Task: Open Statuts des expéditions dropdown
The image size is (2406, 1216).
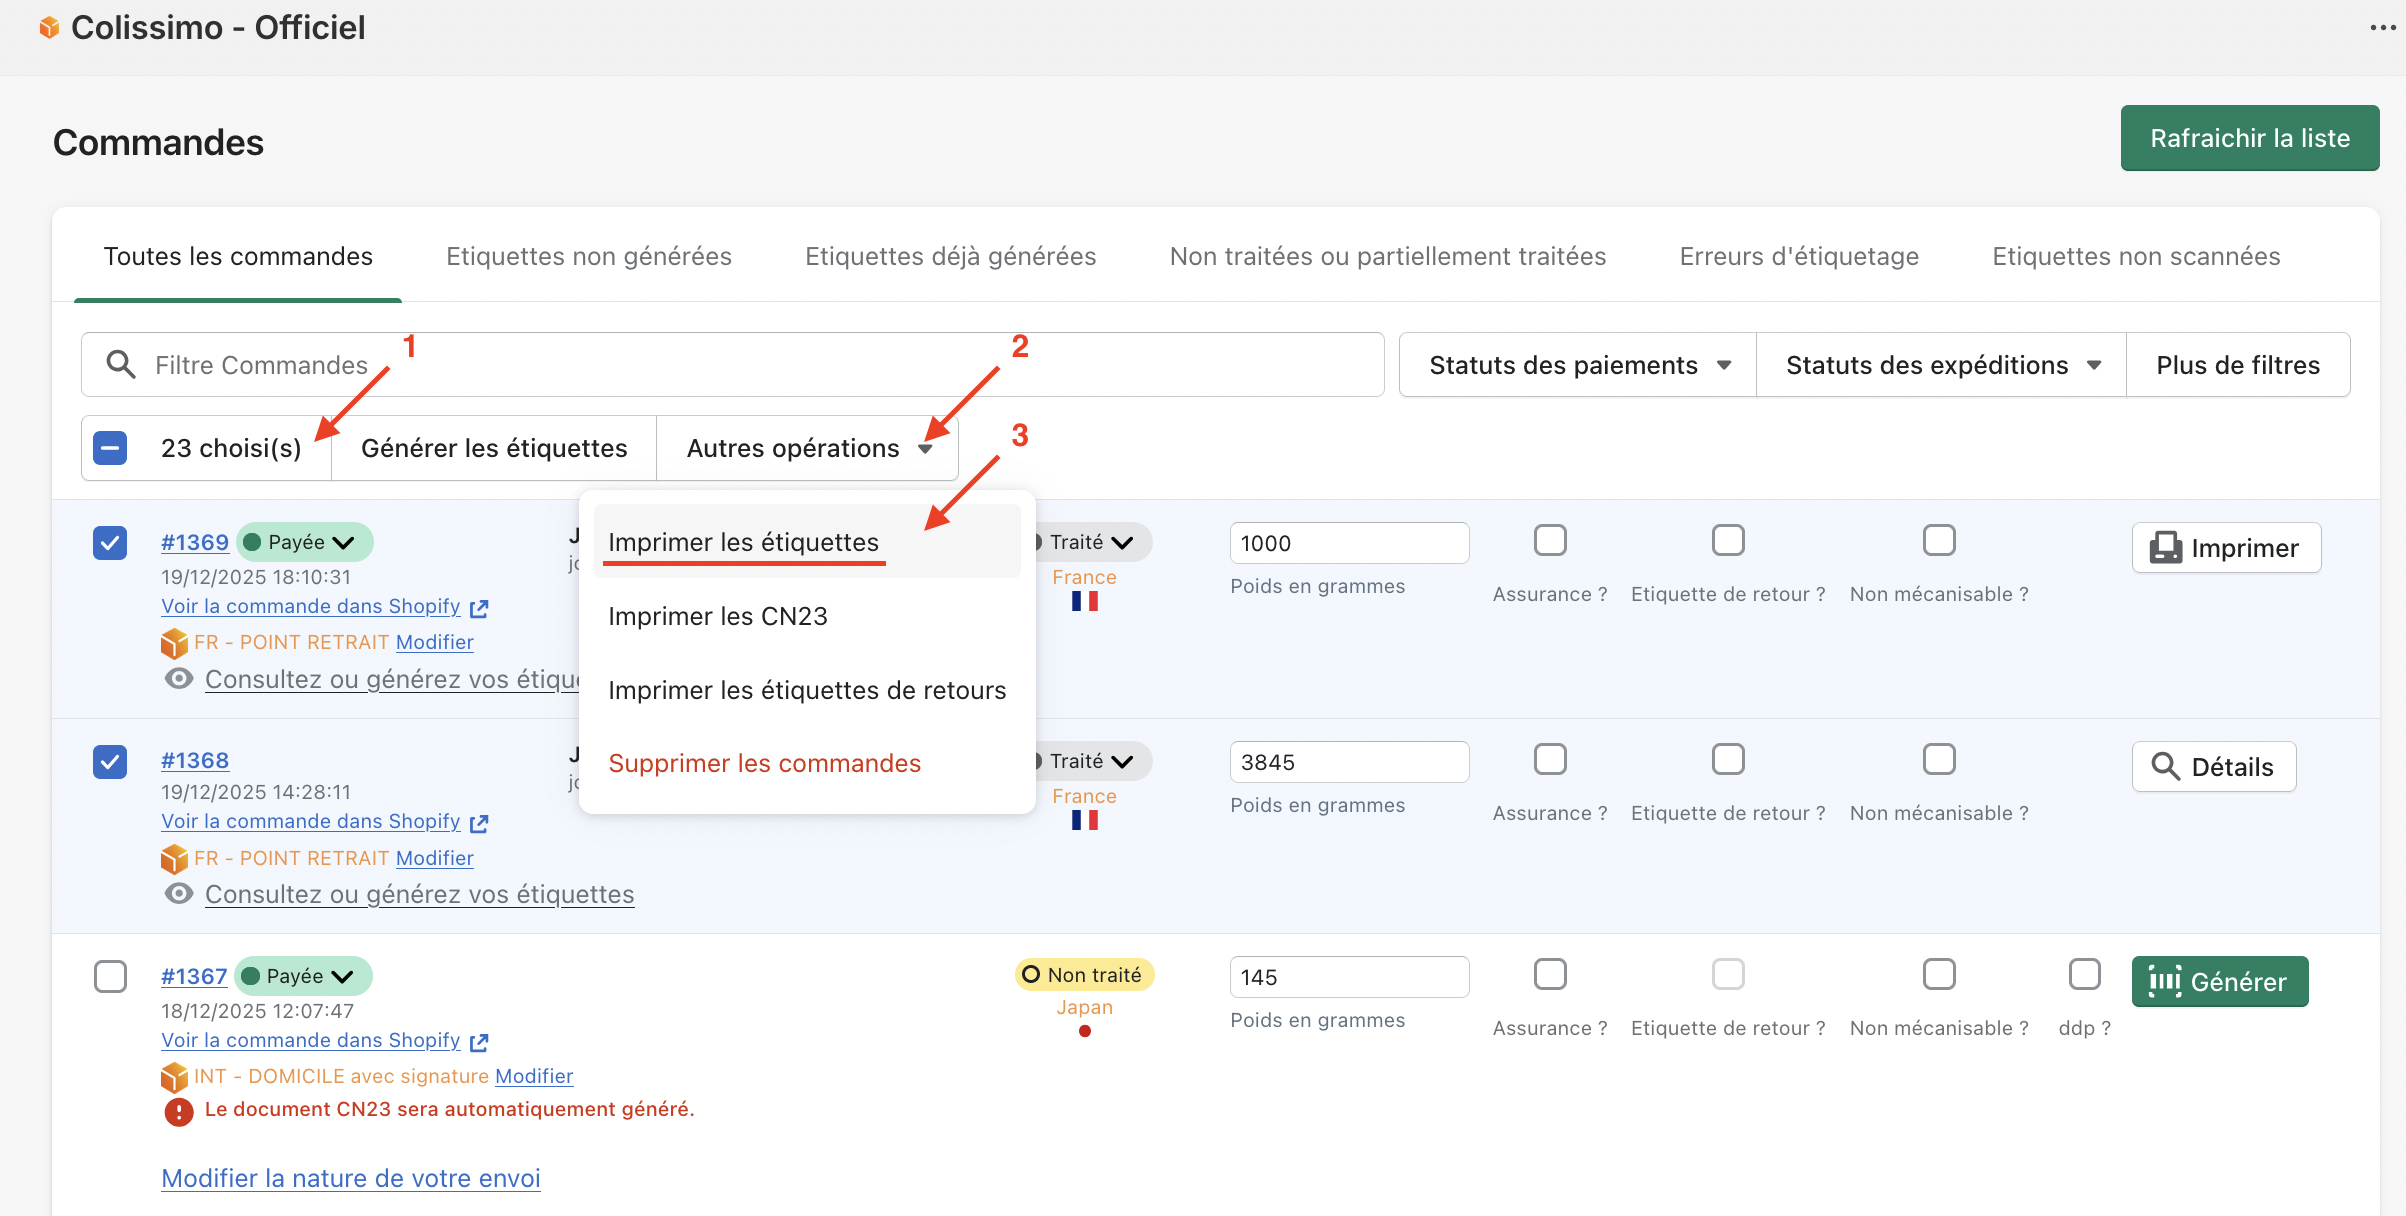Action: (x=1941, y=365)
